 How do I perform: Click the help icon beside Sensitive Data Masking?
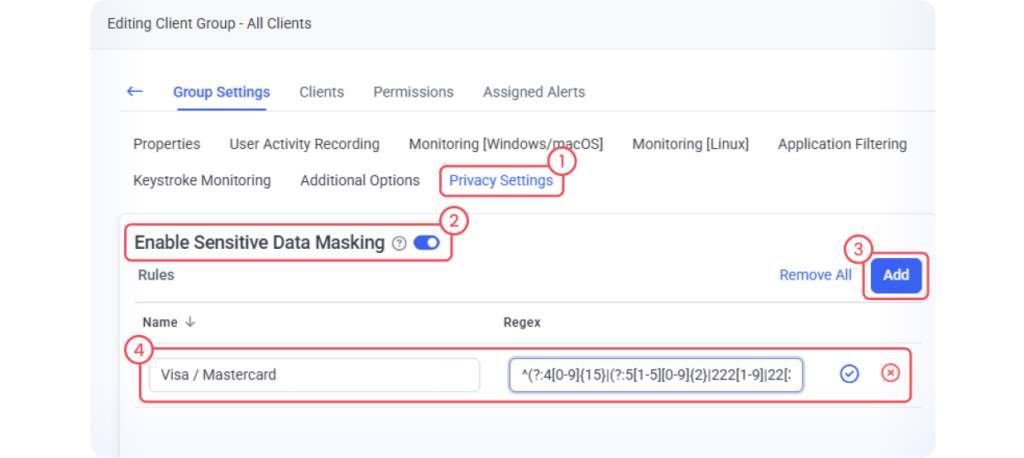tap(399, 243)
